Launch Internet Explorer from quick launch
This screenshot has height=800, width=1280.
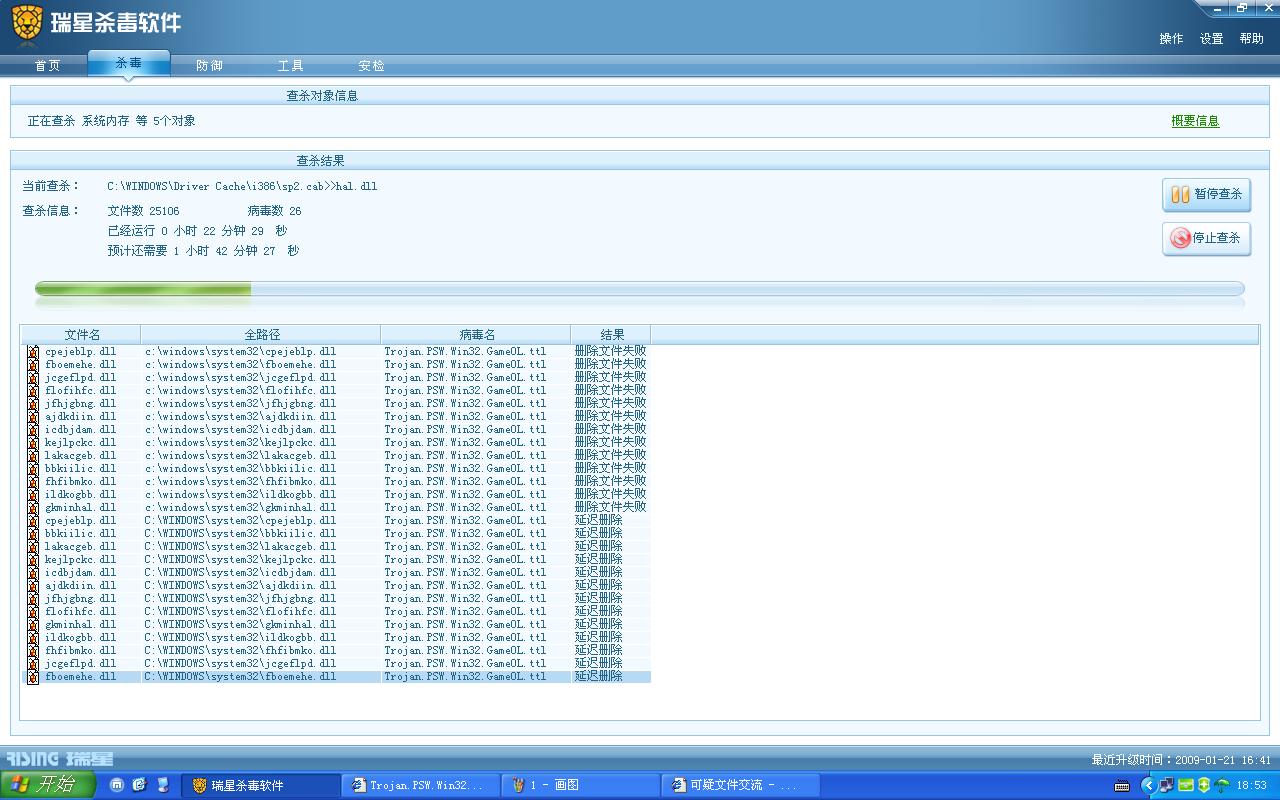(x=139, y=785)
